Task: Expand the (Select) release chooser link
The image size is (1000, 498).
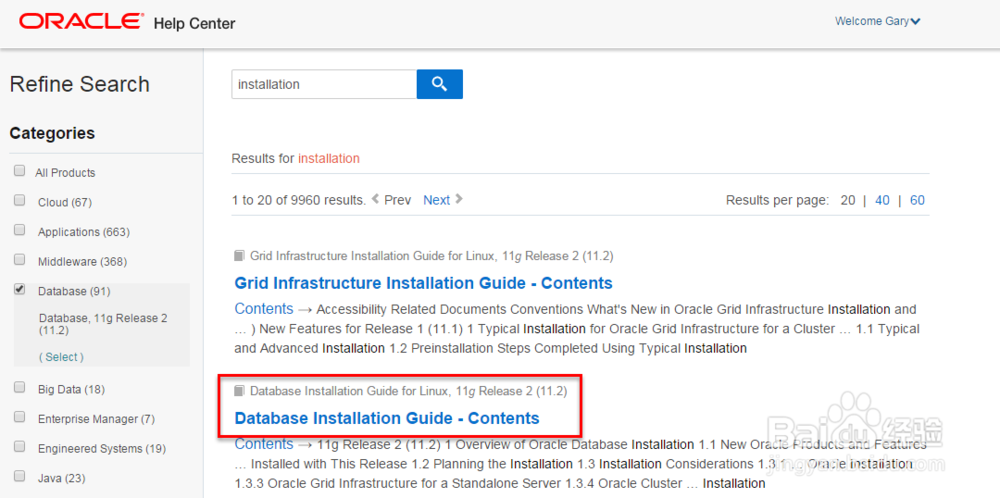Action: (x=61, y=357)
